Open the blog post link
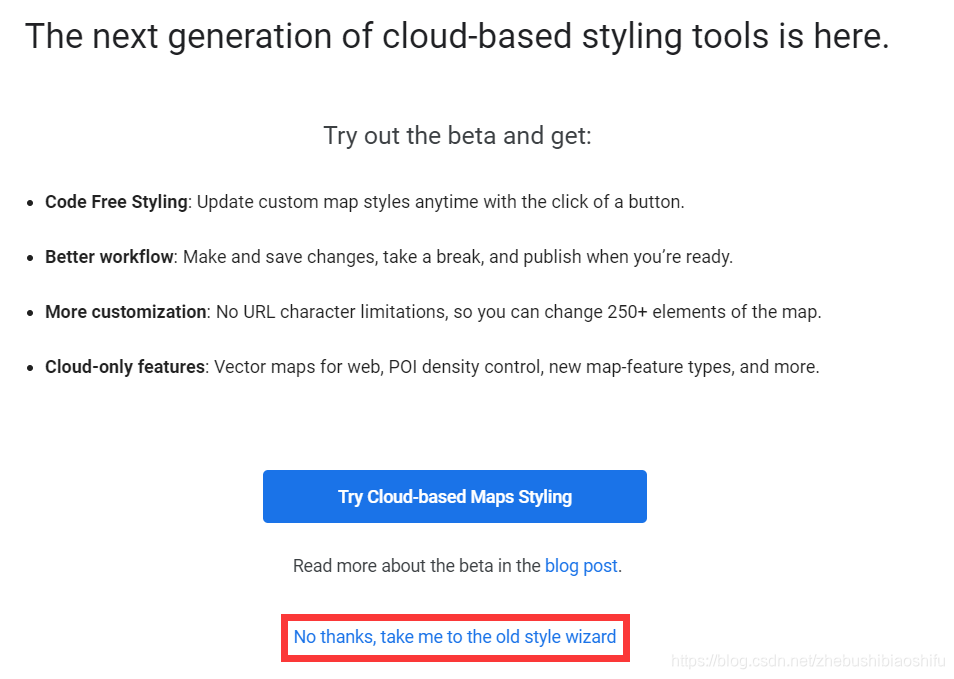This screenshot has width=954, height=679. click(581, 566)
